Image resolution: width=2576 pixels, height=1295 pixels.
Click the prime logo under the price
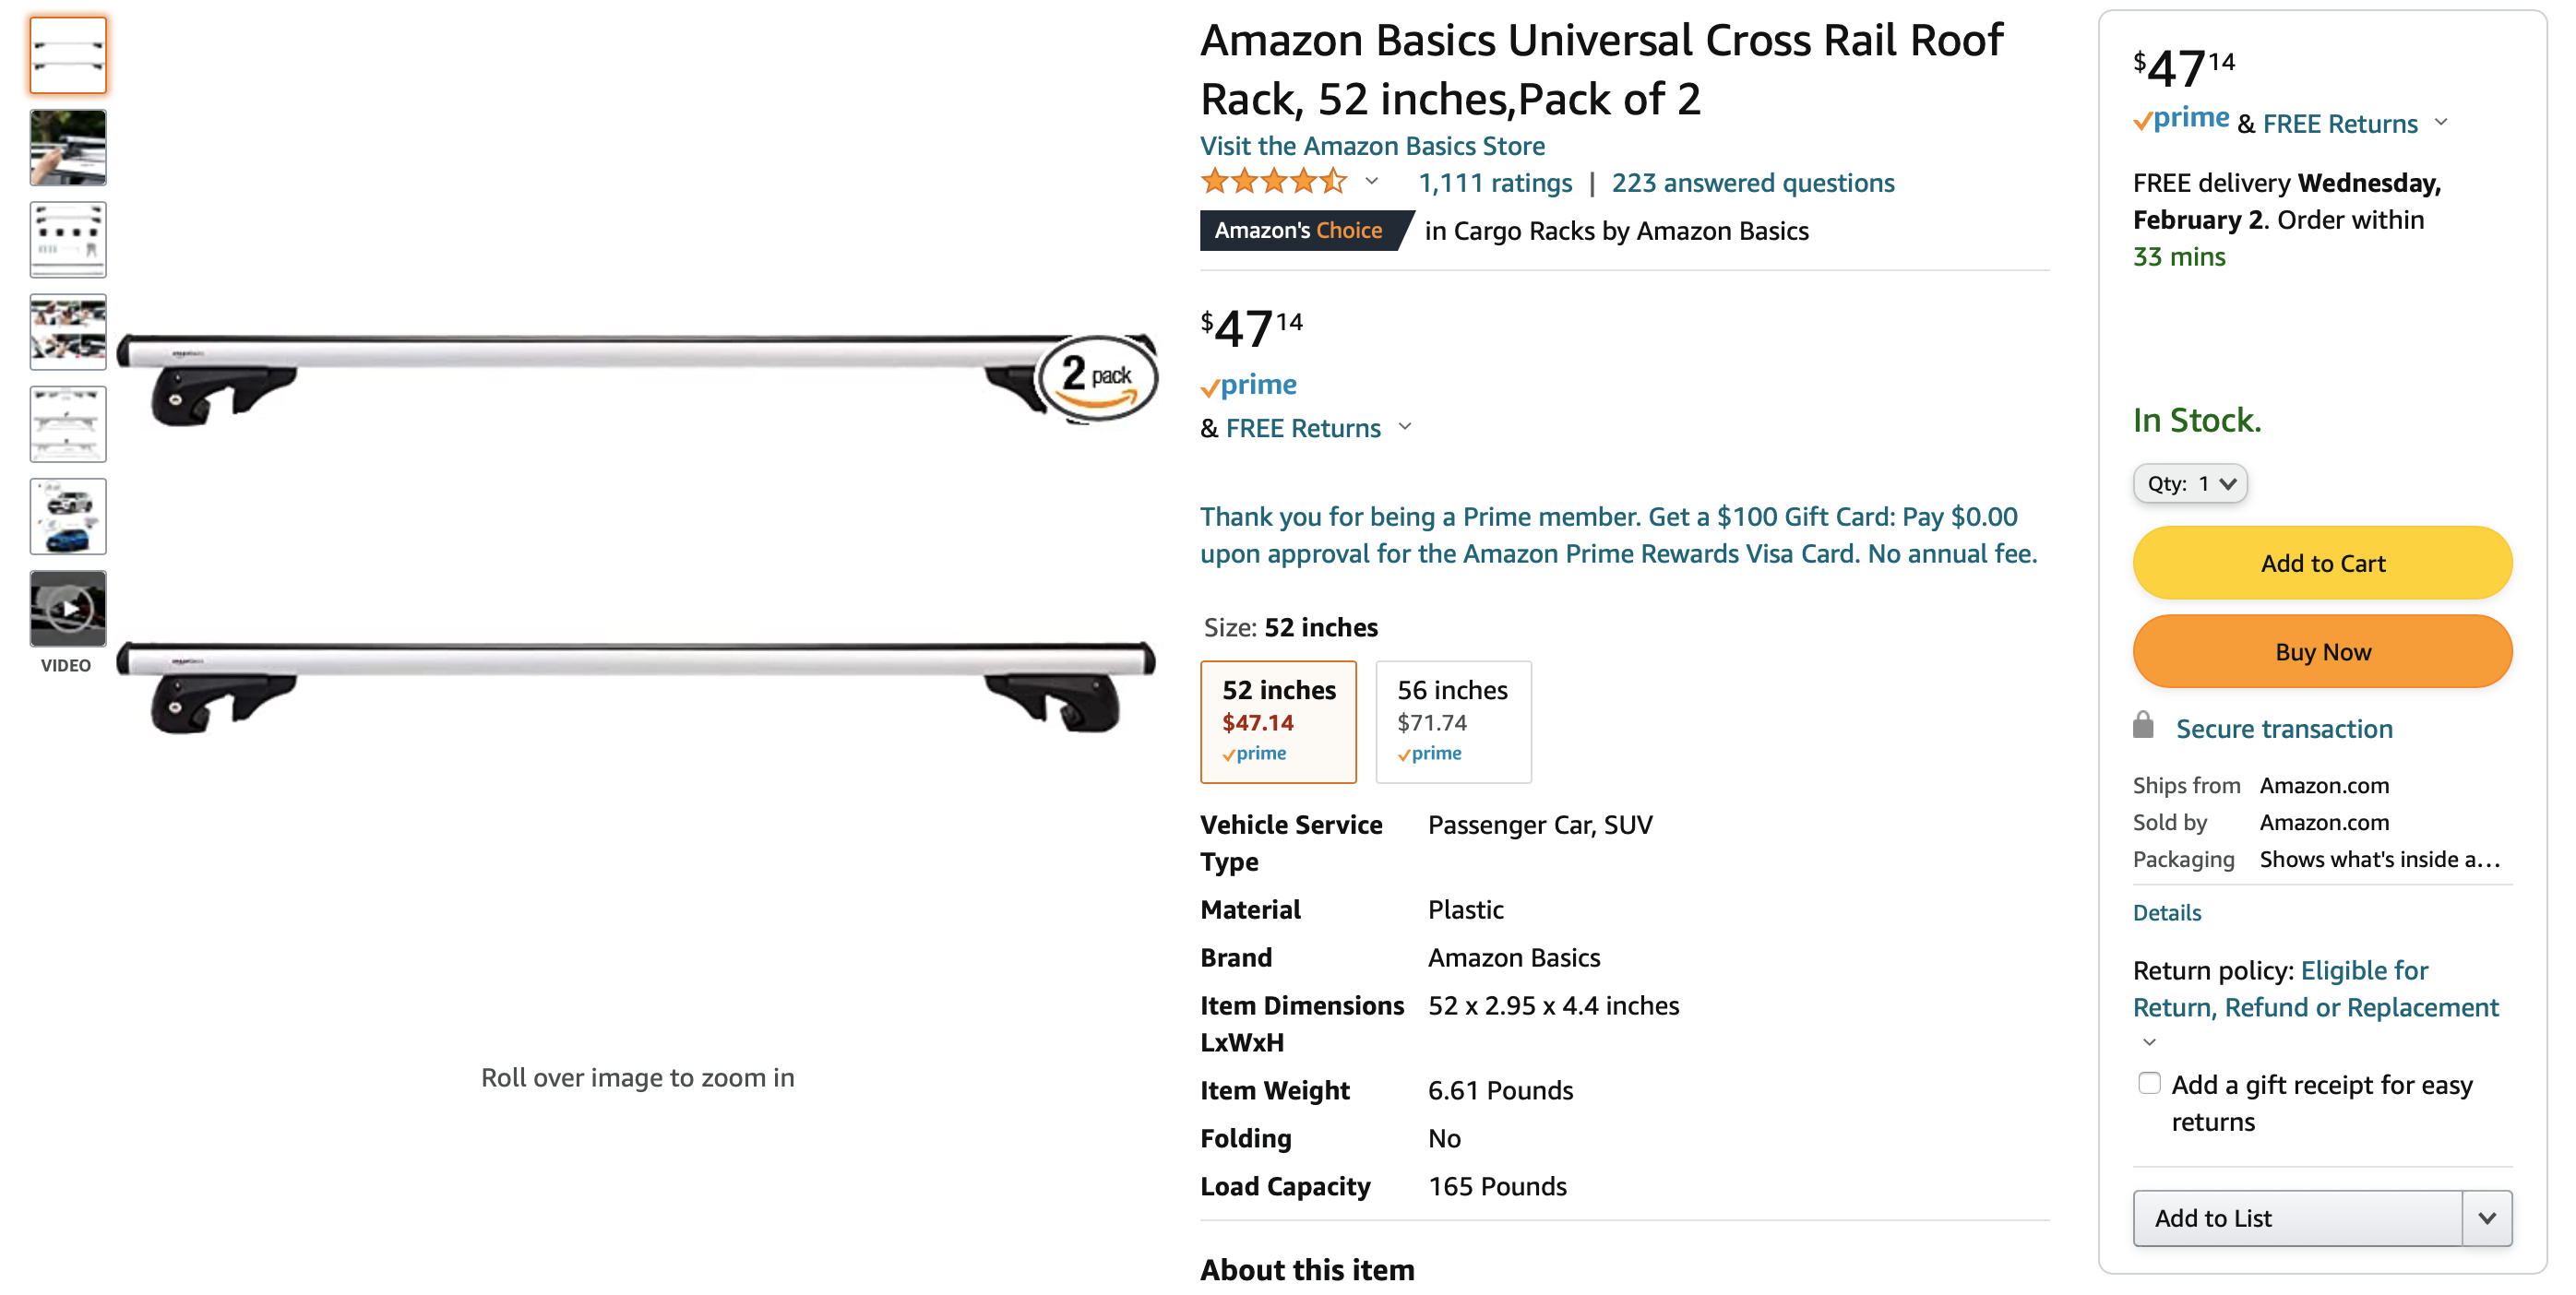pyautogui.click(x=1249, y=385)
